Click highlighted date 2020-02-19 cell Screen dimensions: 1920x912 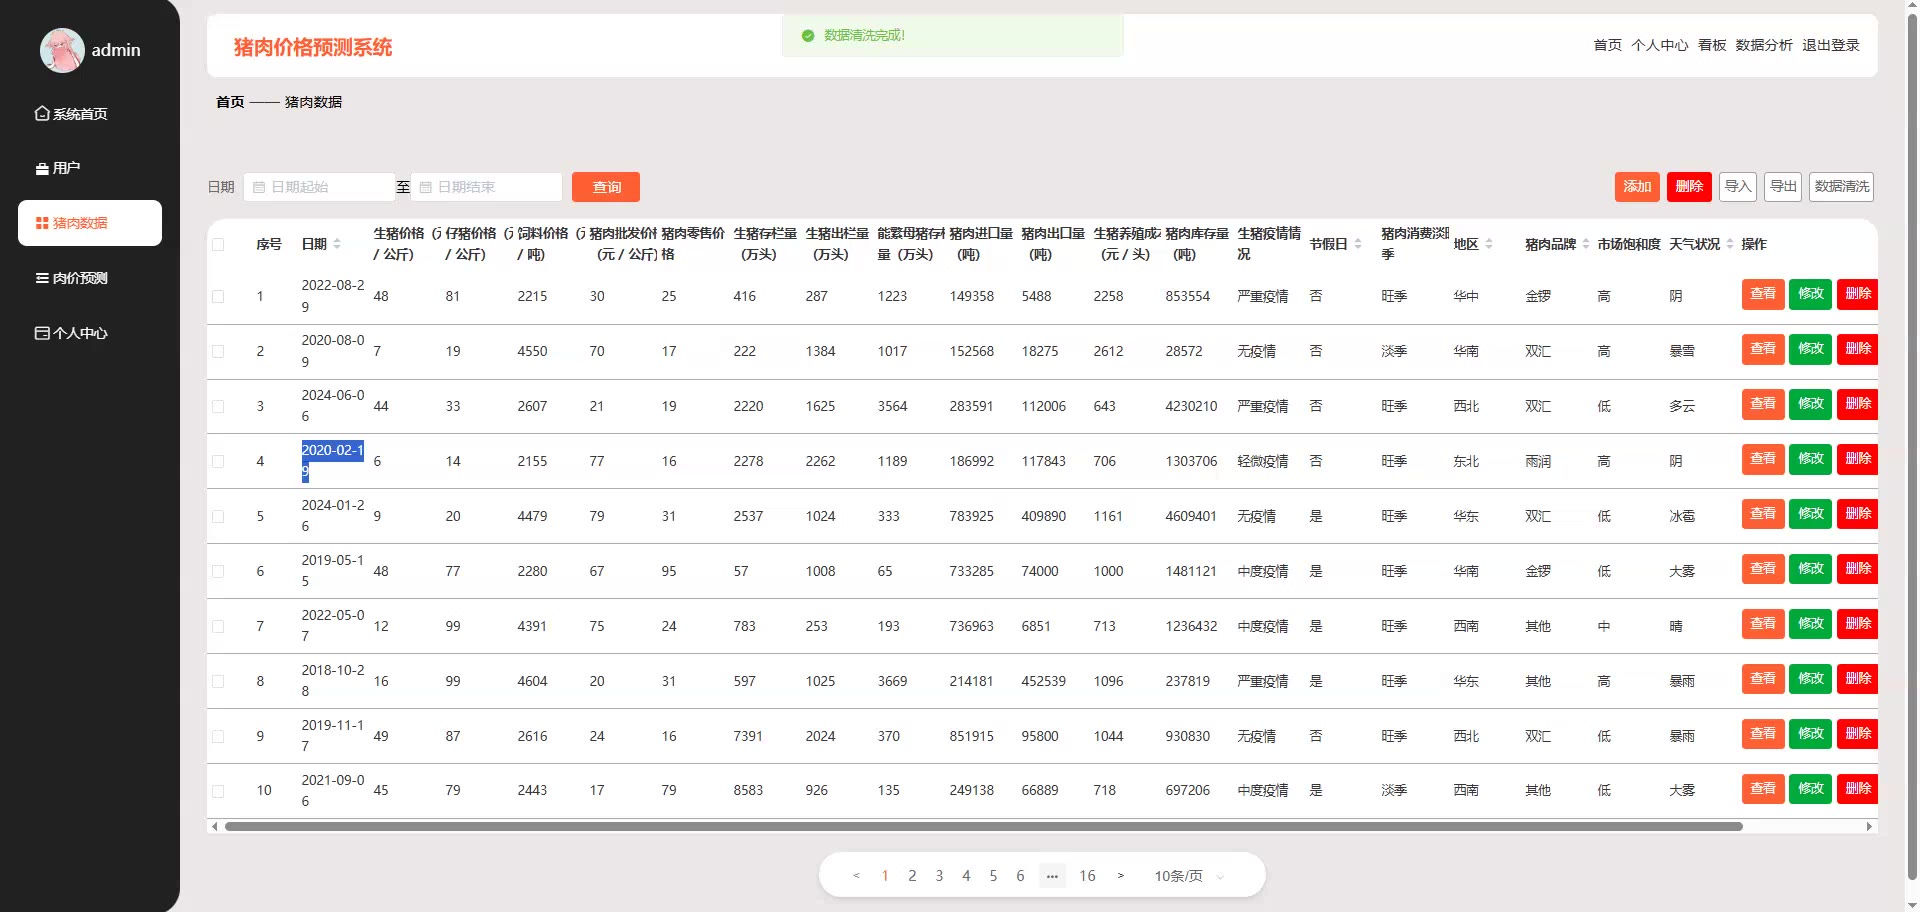pos(332,461)
